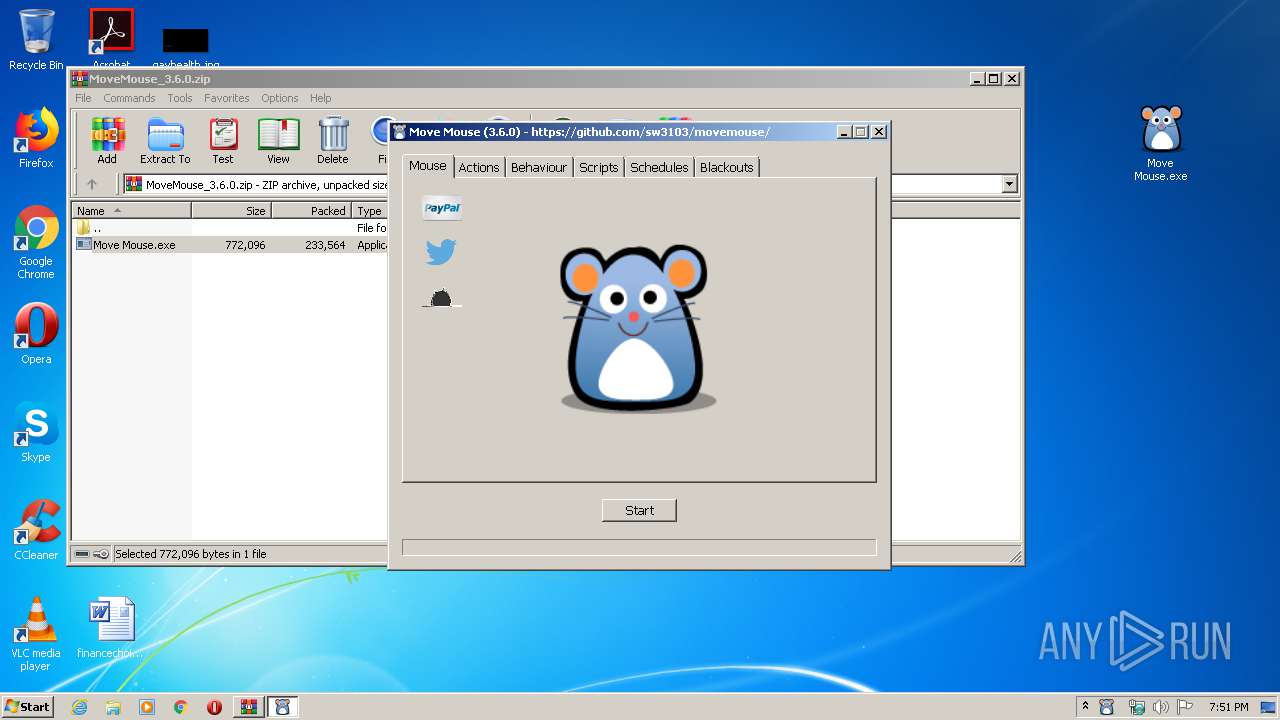The image size is (1280, 720).
Task: Open the Acrobat desktop shortcut
Action: point(112,38)
